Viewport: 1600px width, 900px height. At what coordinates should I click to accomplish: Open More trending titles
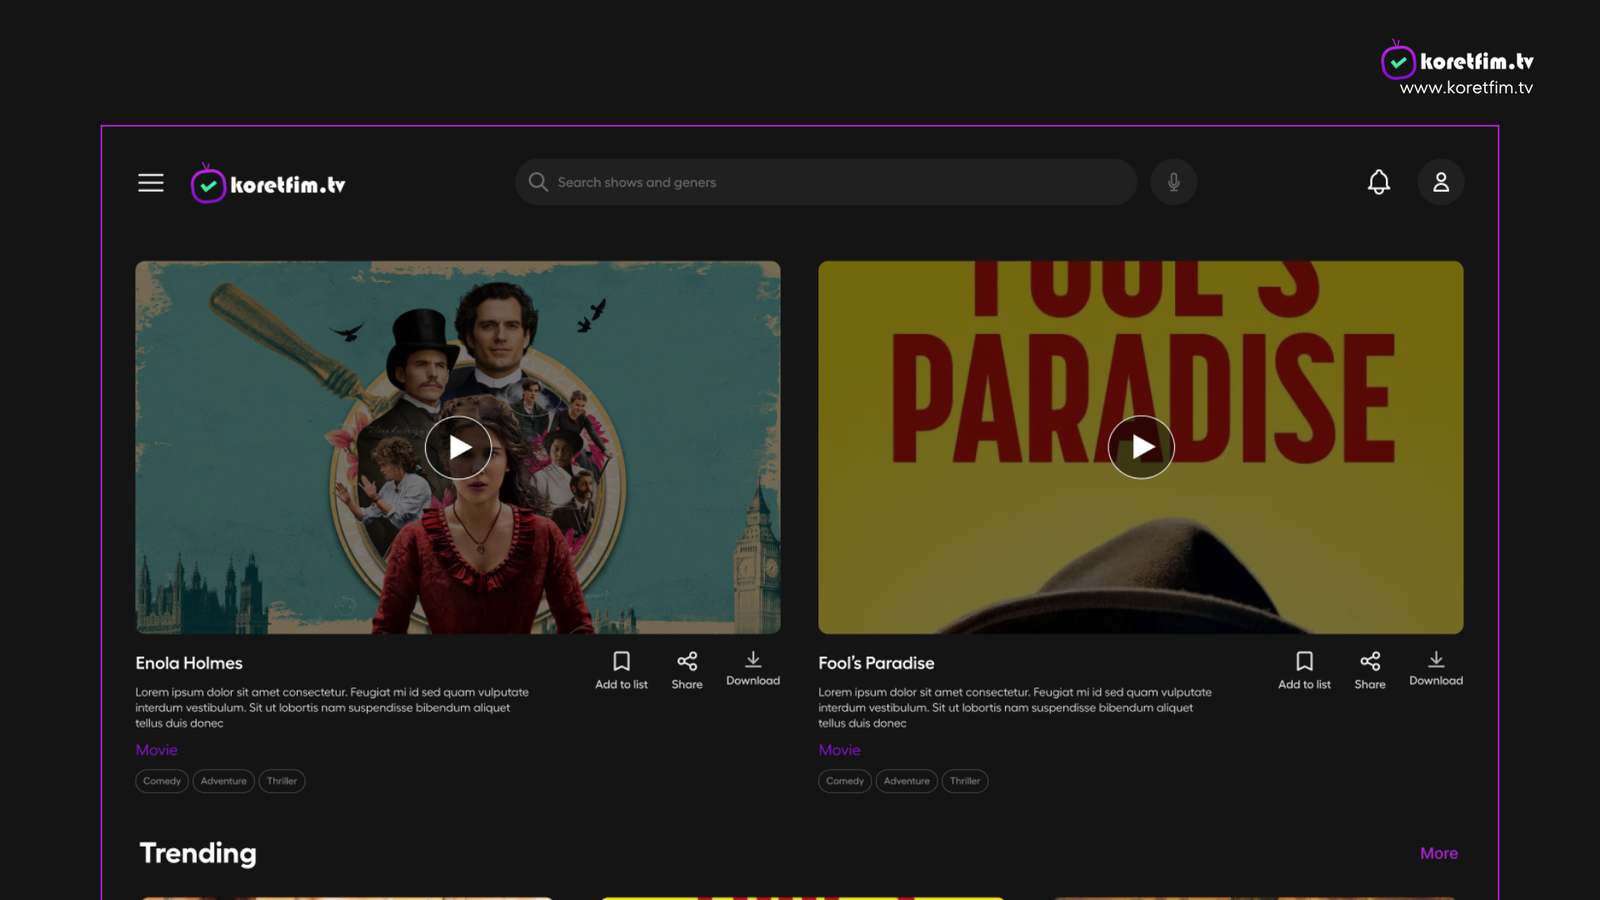pos(1439,853)
